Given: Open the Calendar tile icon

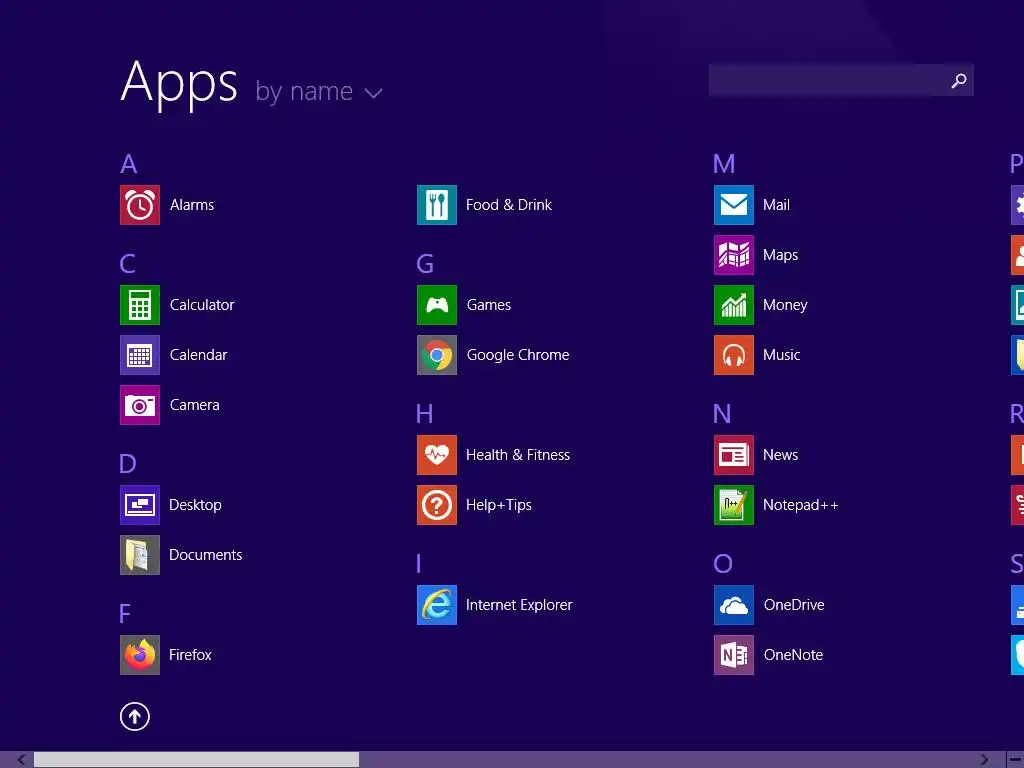Looking at the screenshot, I should [x=140, y=355].
